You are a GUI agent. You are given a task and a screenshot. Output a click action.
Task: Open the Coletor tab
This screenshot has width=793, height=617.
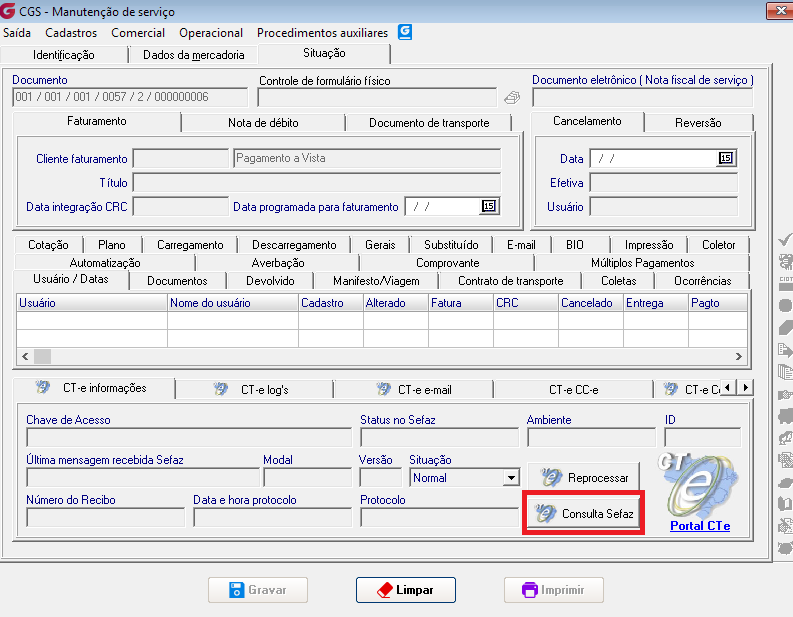(718, 245)
